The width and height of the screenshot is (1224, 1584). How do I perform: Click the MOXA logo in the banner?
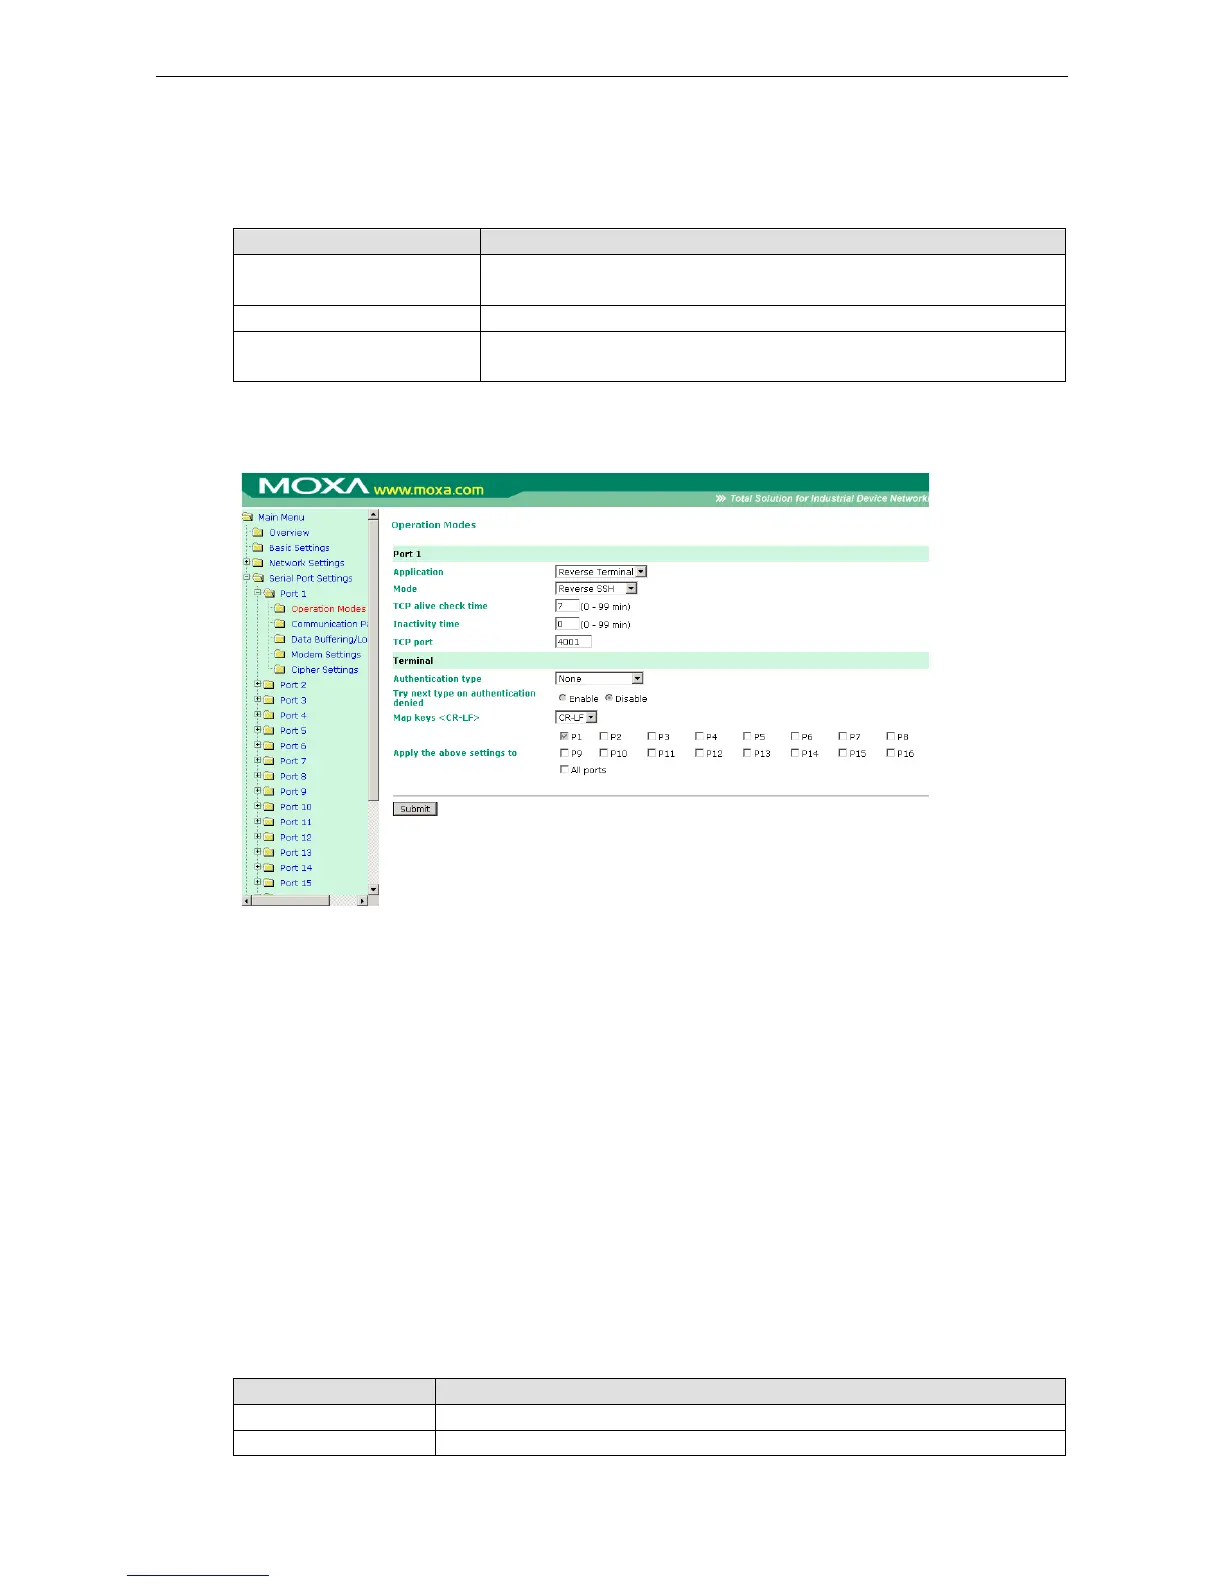click(x=314, y=486)
